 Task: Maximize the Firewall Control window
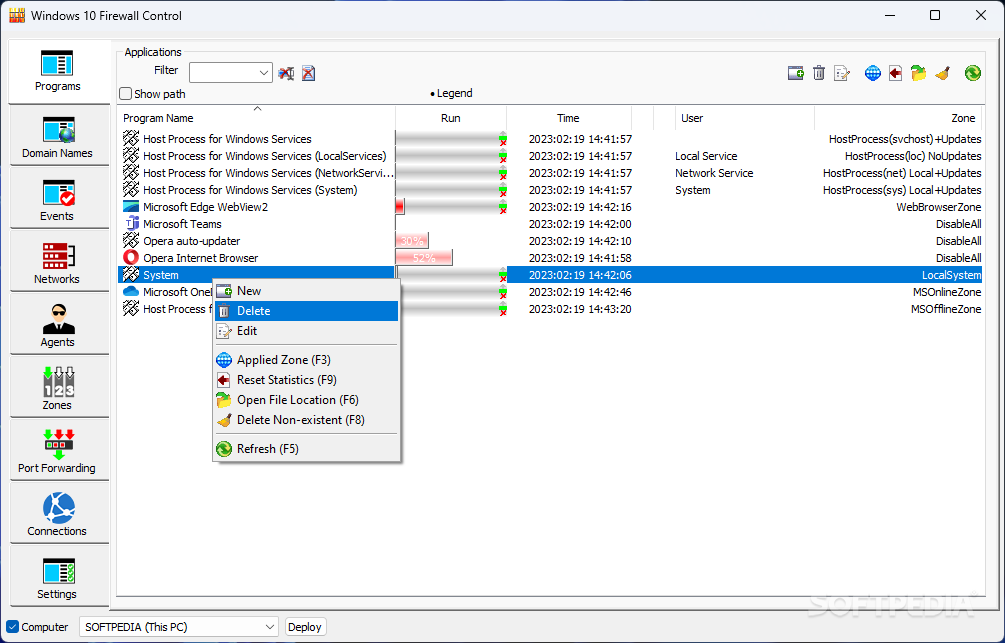935,15
